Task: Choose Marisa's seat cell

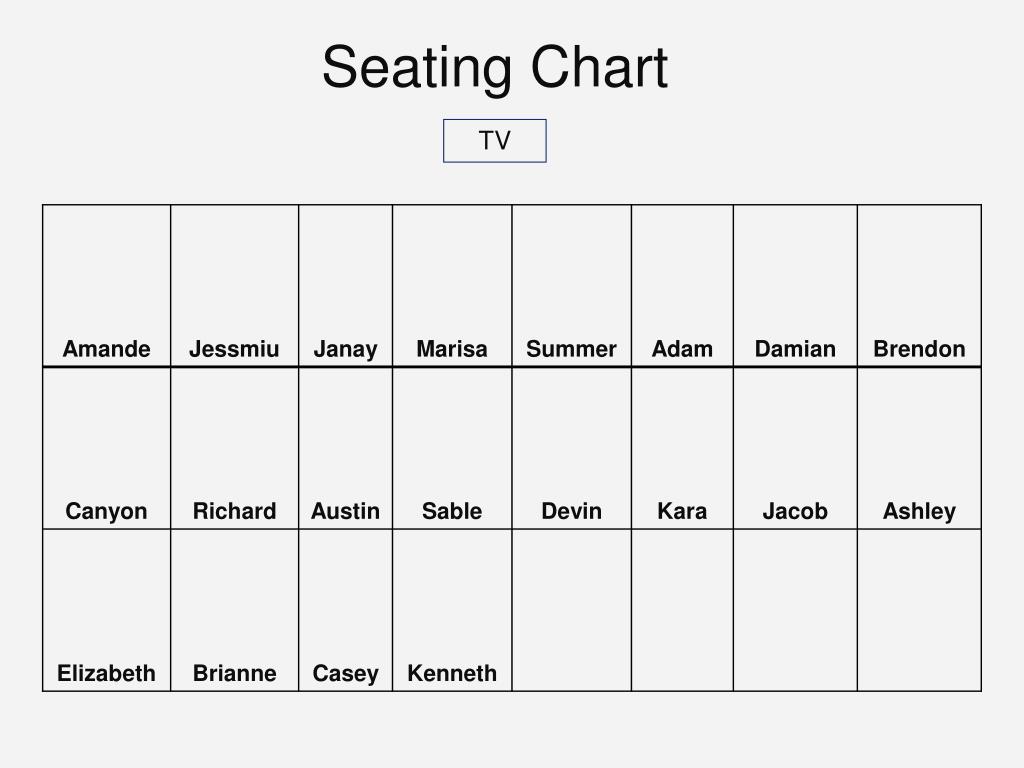Action: (x=452, y=286)
